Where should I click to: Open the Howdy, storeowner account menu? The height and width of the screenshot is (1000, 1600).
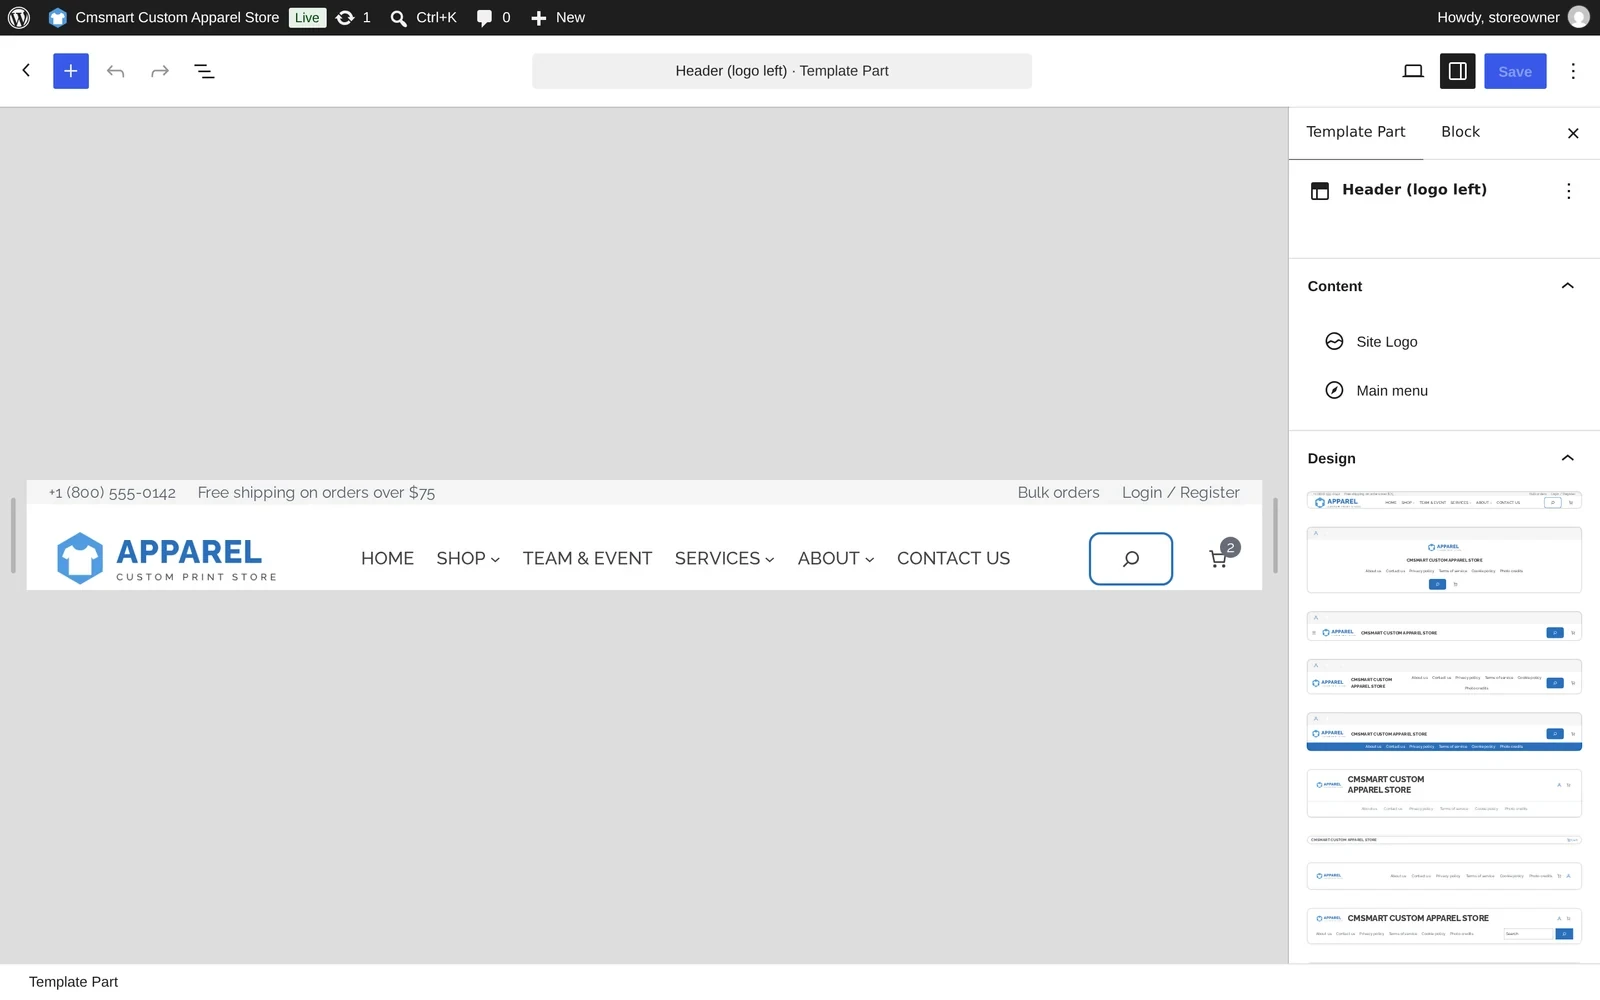click(x=1513, y=17)
